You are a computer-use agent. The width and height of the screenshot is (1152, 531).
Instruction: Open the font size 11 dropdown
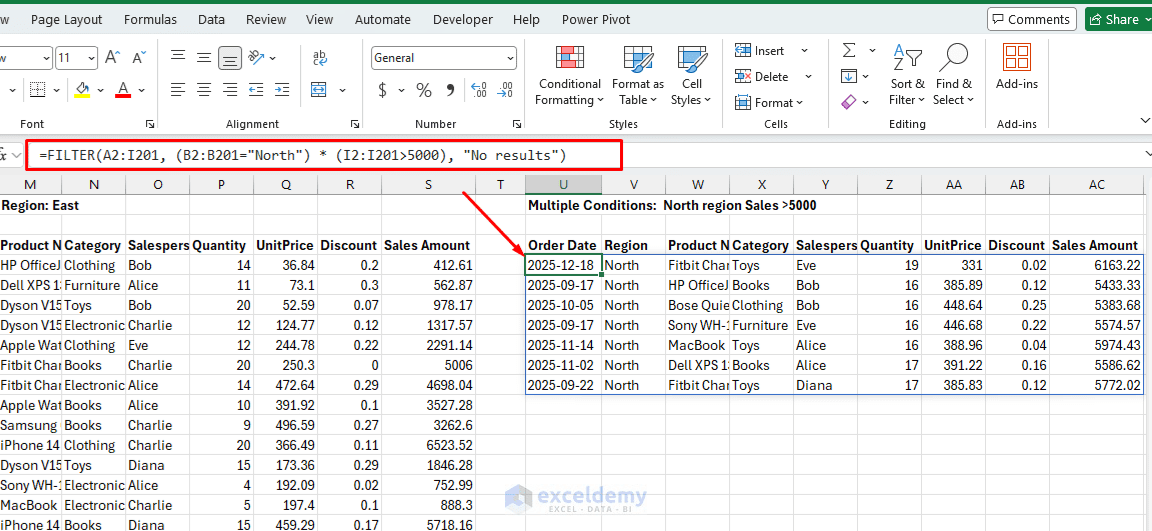click(92, 57)
